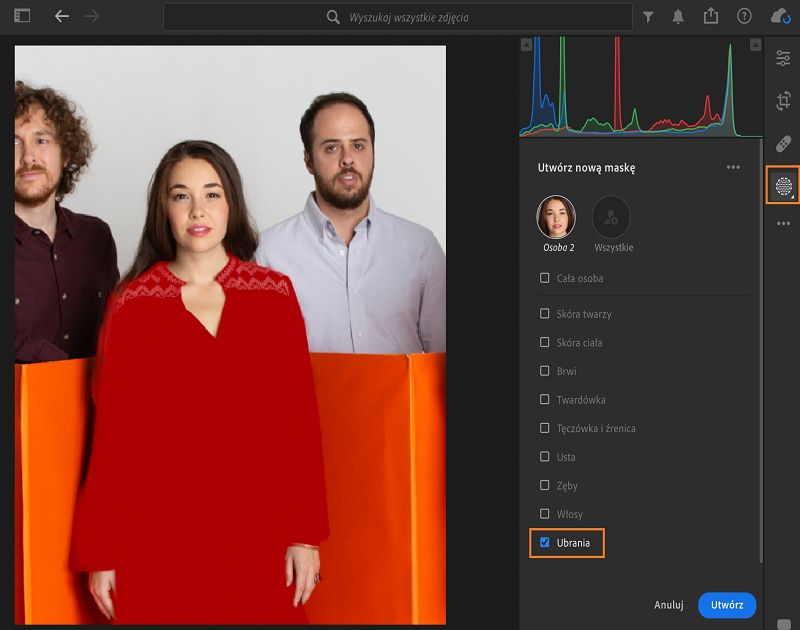Open the Edit sliders panel icon
This screenshot has height=630, width=800.
783,58
